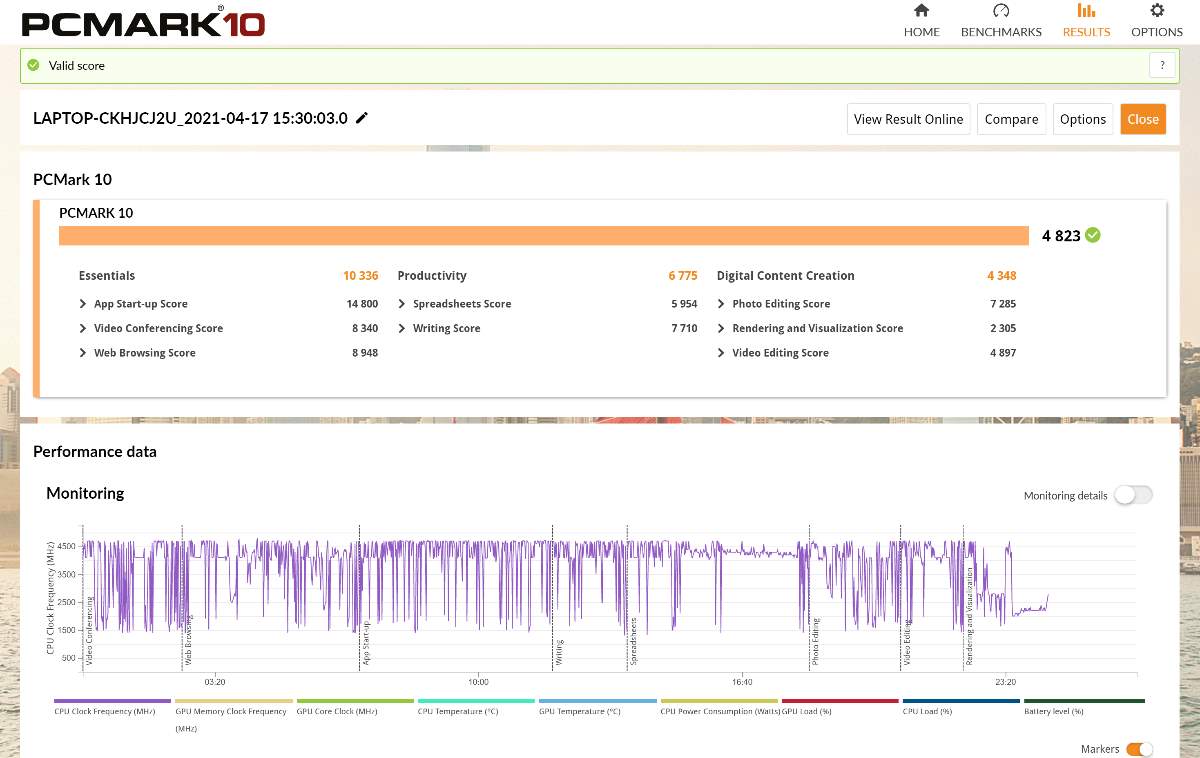Enable the Monitoring details toggle

click(x=1133, y=495)
